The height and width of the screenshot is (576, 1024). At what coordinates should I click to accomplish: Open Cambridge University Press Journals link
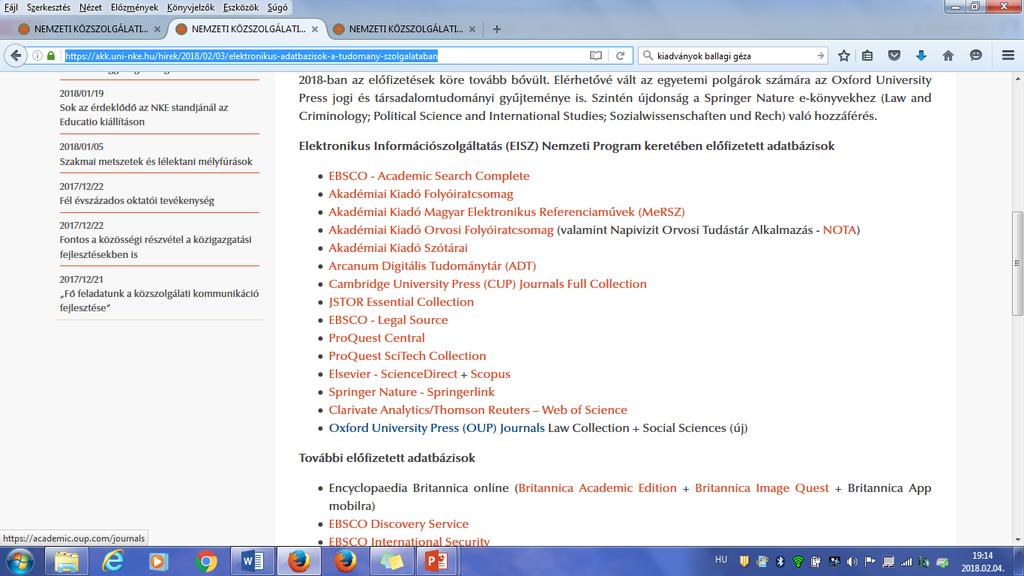pyautogui.click(x=487, y=284)
